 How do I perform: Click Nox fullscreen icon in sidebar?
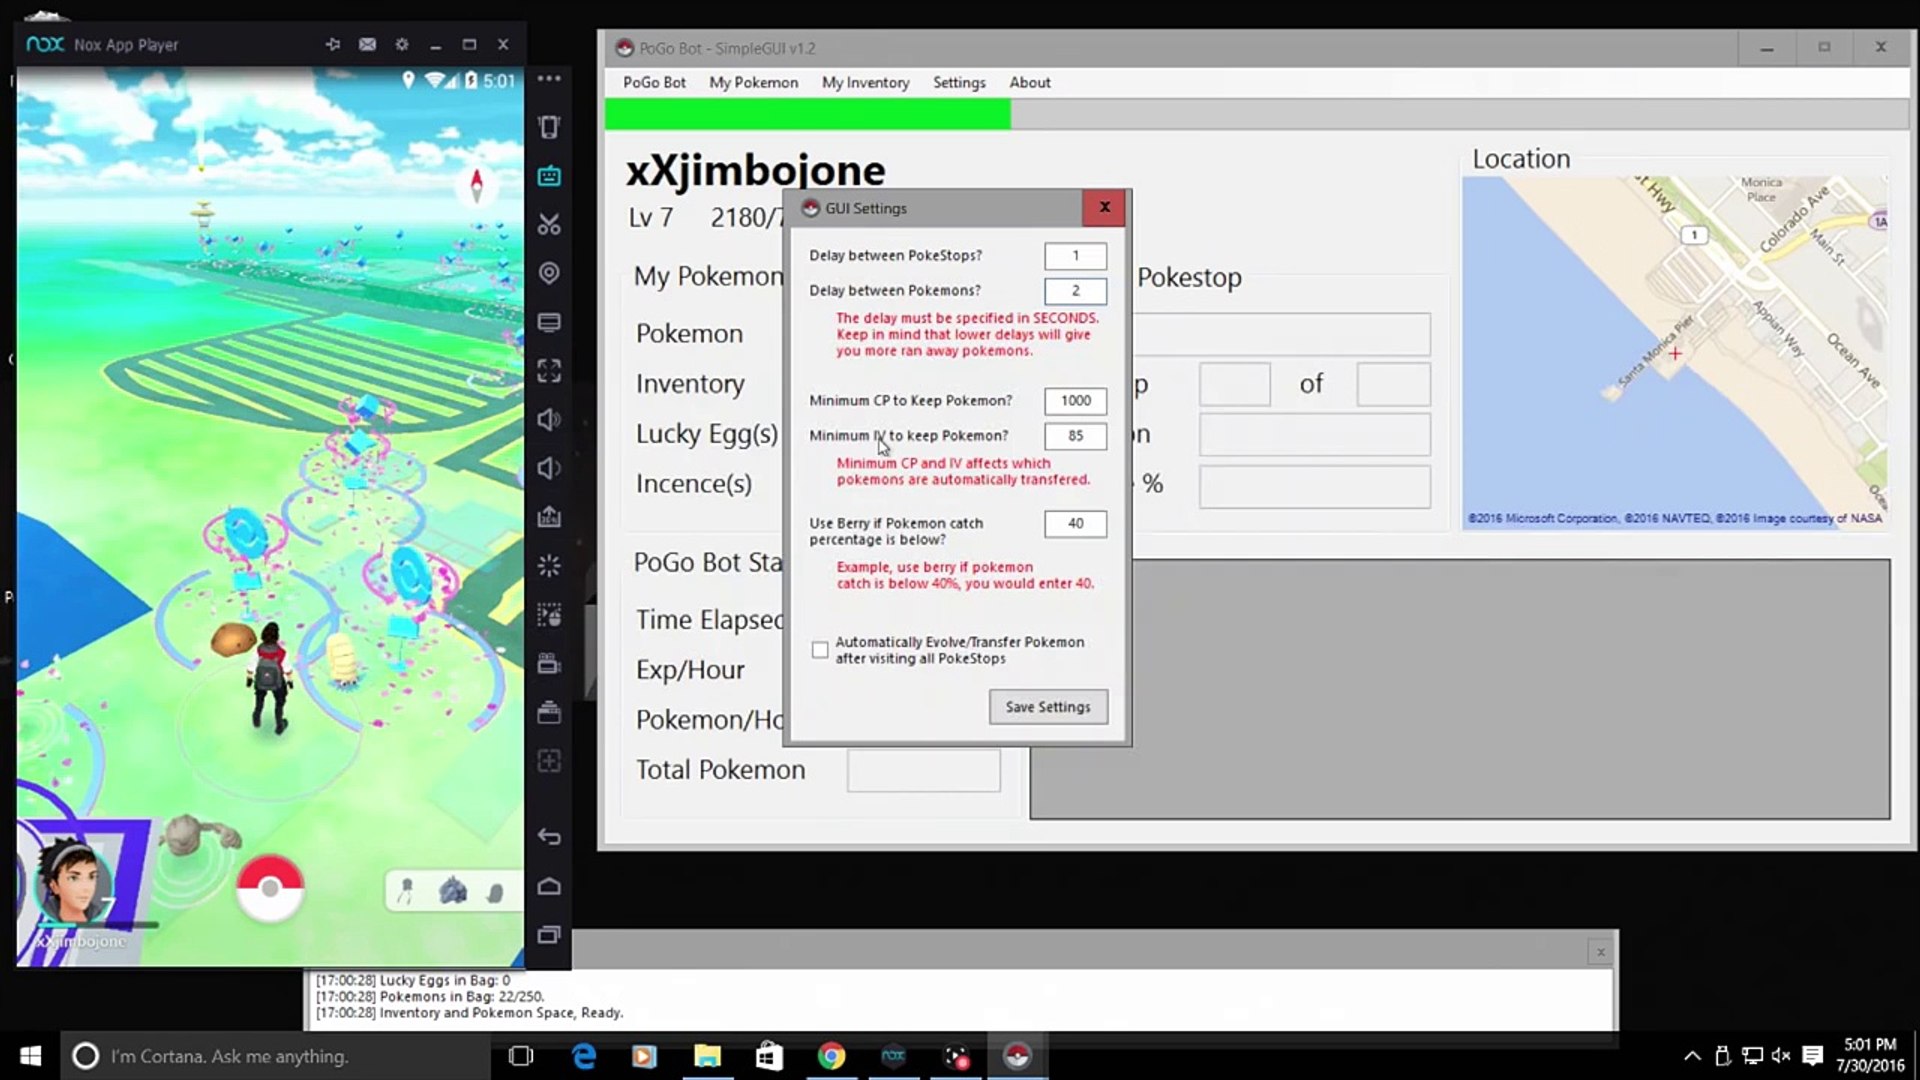click(549, 371)
